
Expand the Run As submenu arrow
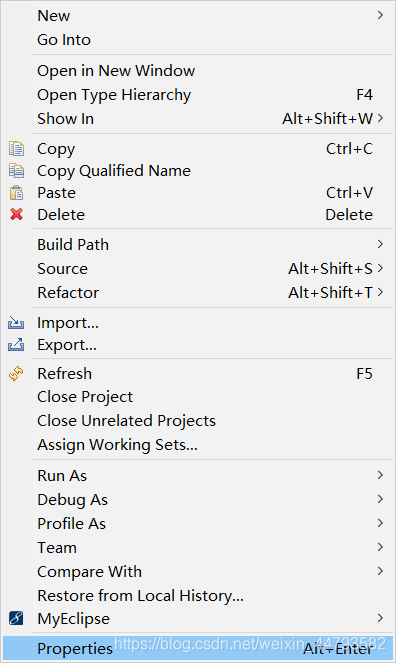tap(380, 475)
